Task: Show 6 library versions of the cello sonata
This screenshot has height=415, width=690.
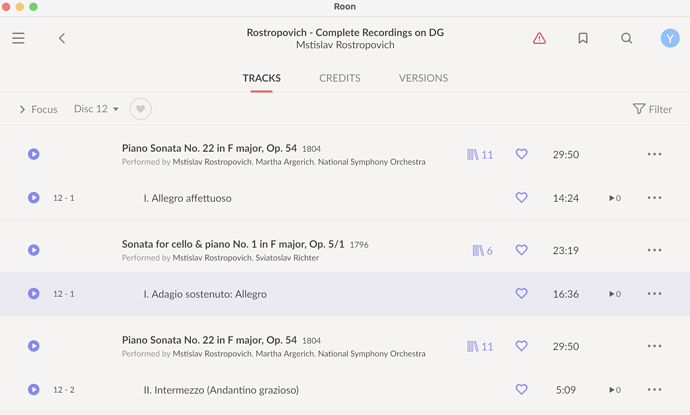Action: pos(482,250)
